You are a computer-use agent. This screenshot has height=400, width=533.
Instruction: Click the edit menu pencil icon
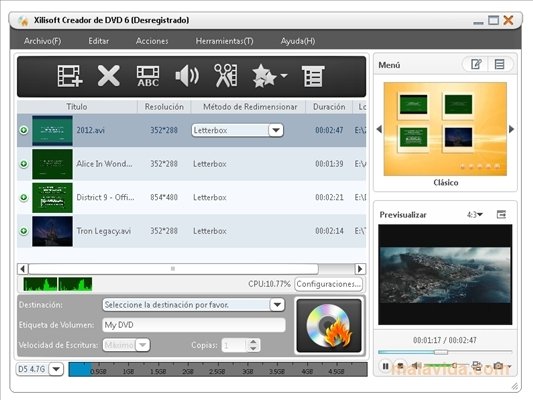coord(476,64)
